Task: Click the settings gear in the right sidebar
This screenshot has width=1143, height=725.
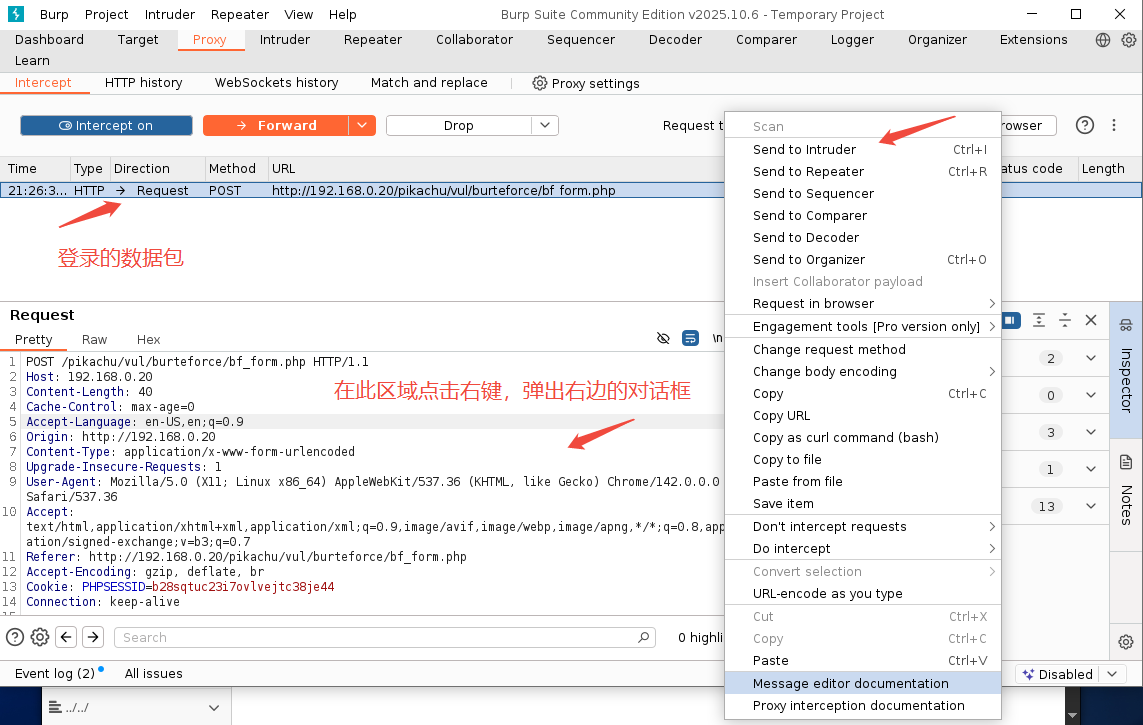Action: pos(1126,642)
